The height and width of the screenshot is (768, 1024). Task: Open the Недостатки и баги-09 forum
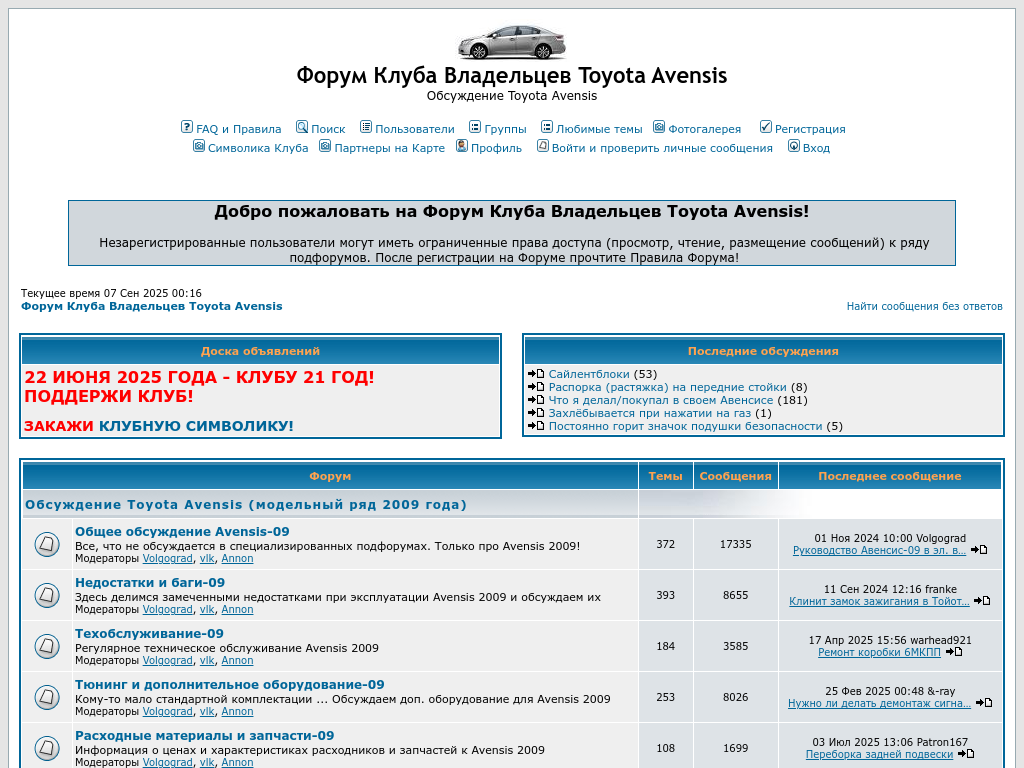[x=149, y=582]
